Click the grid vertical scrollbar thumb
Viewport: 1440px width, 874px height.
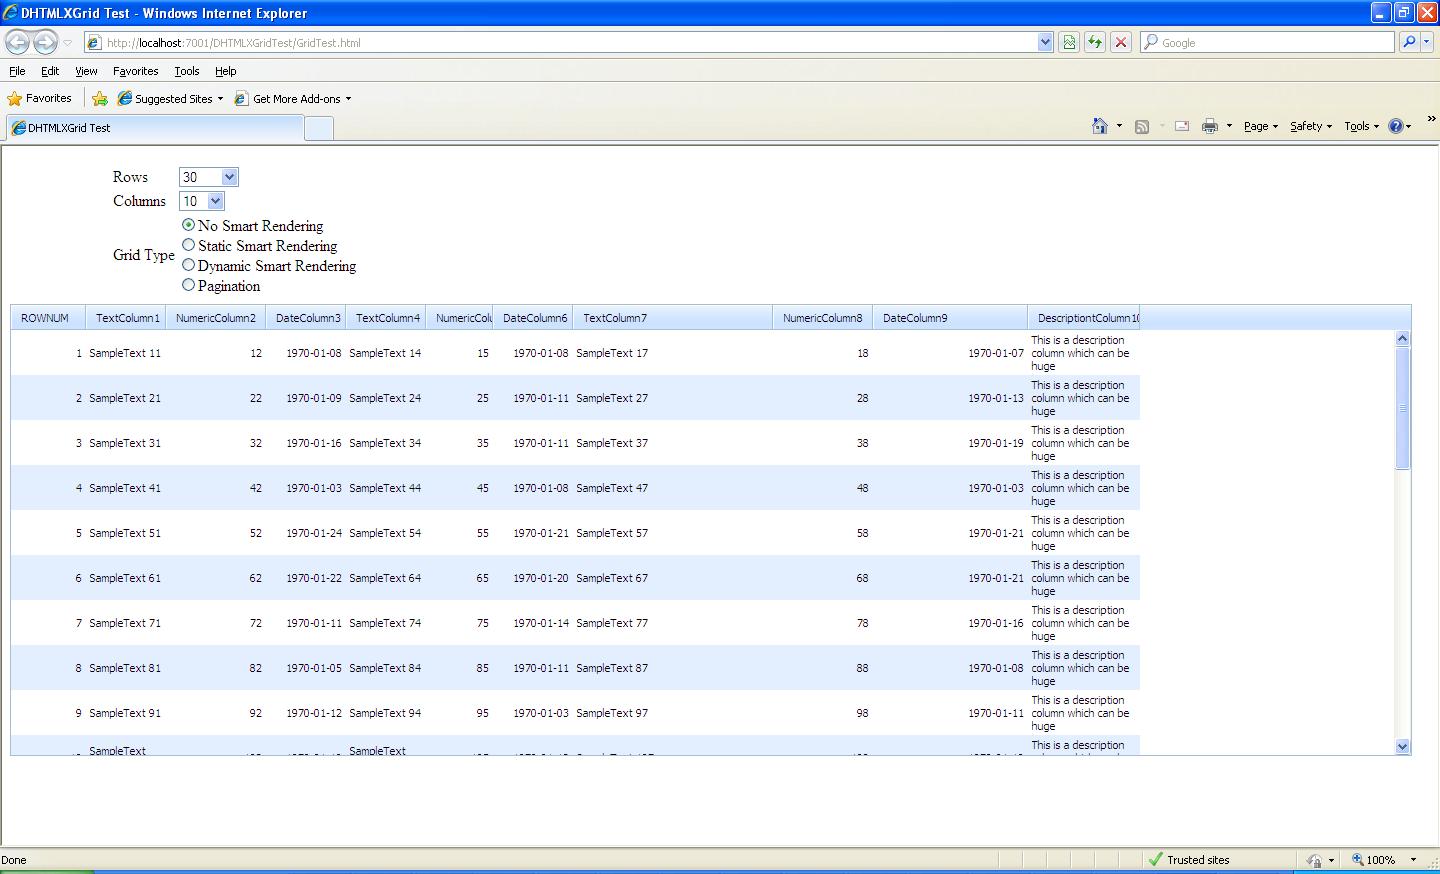[x=1402, y=408]
